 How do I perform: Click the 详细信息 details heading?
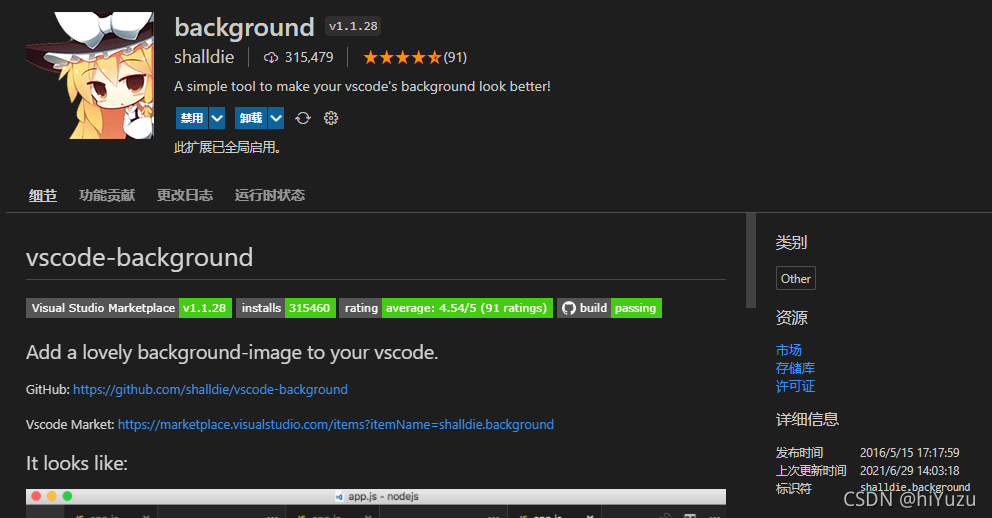(x=807, y=419)
